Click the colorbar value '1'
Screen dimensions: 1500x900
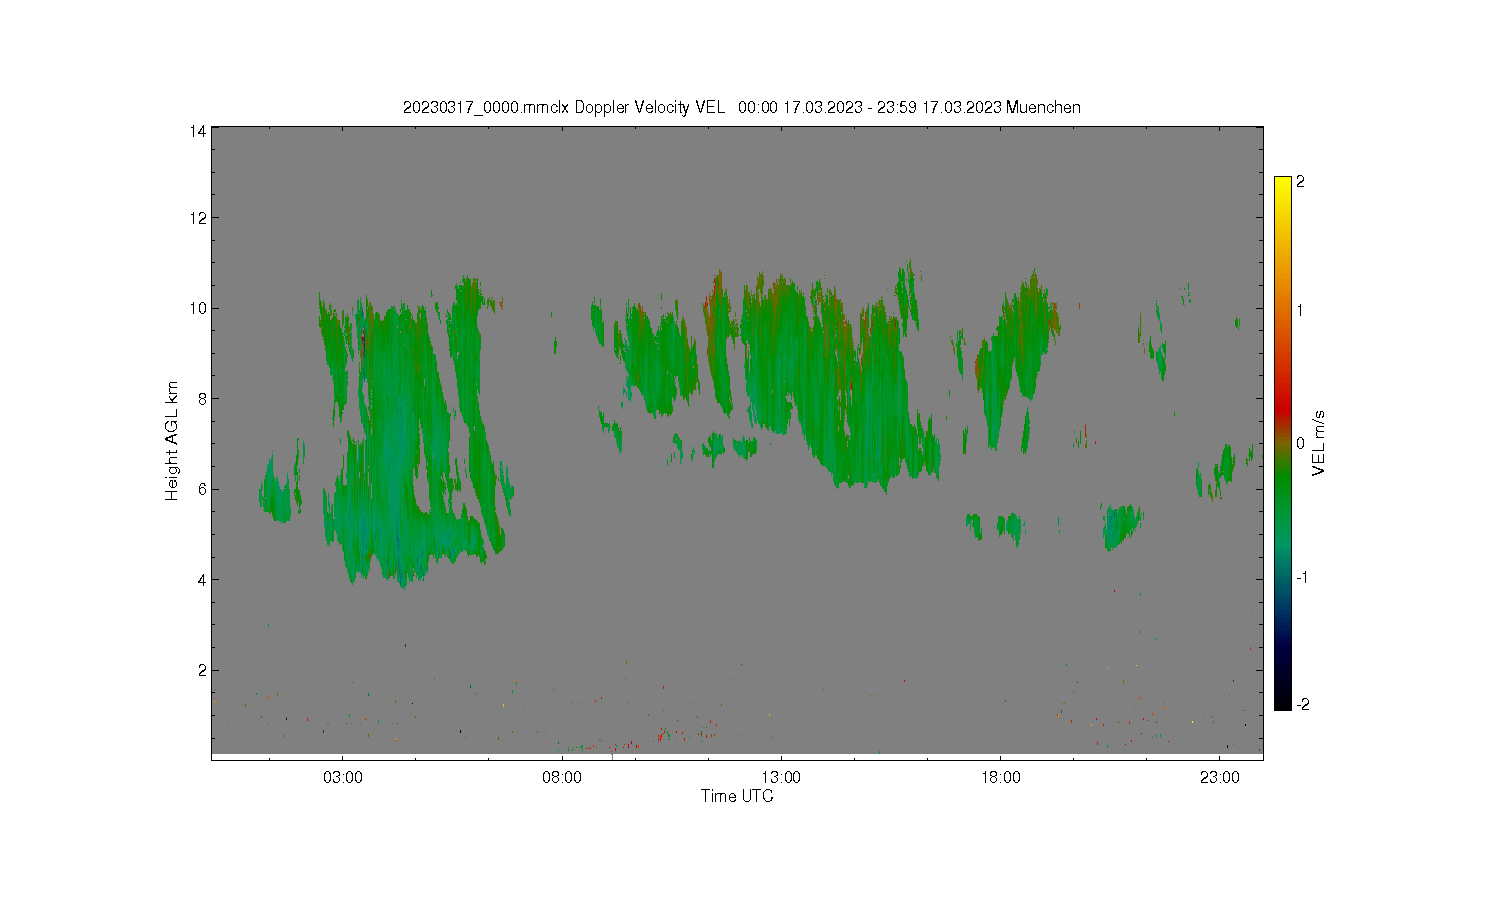click(1300, 310)
